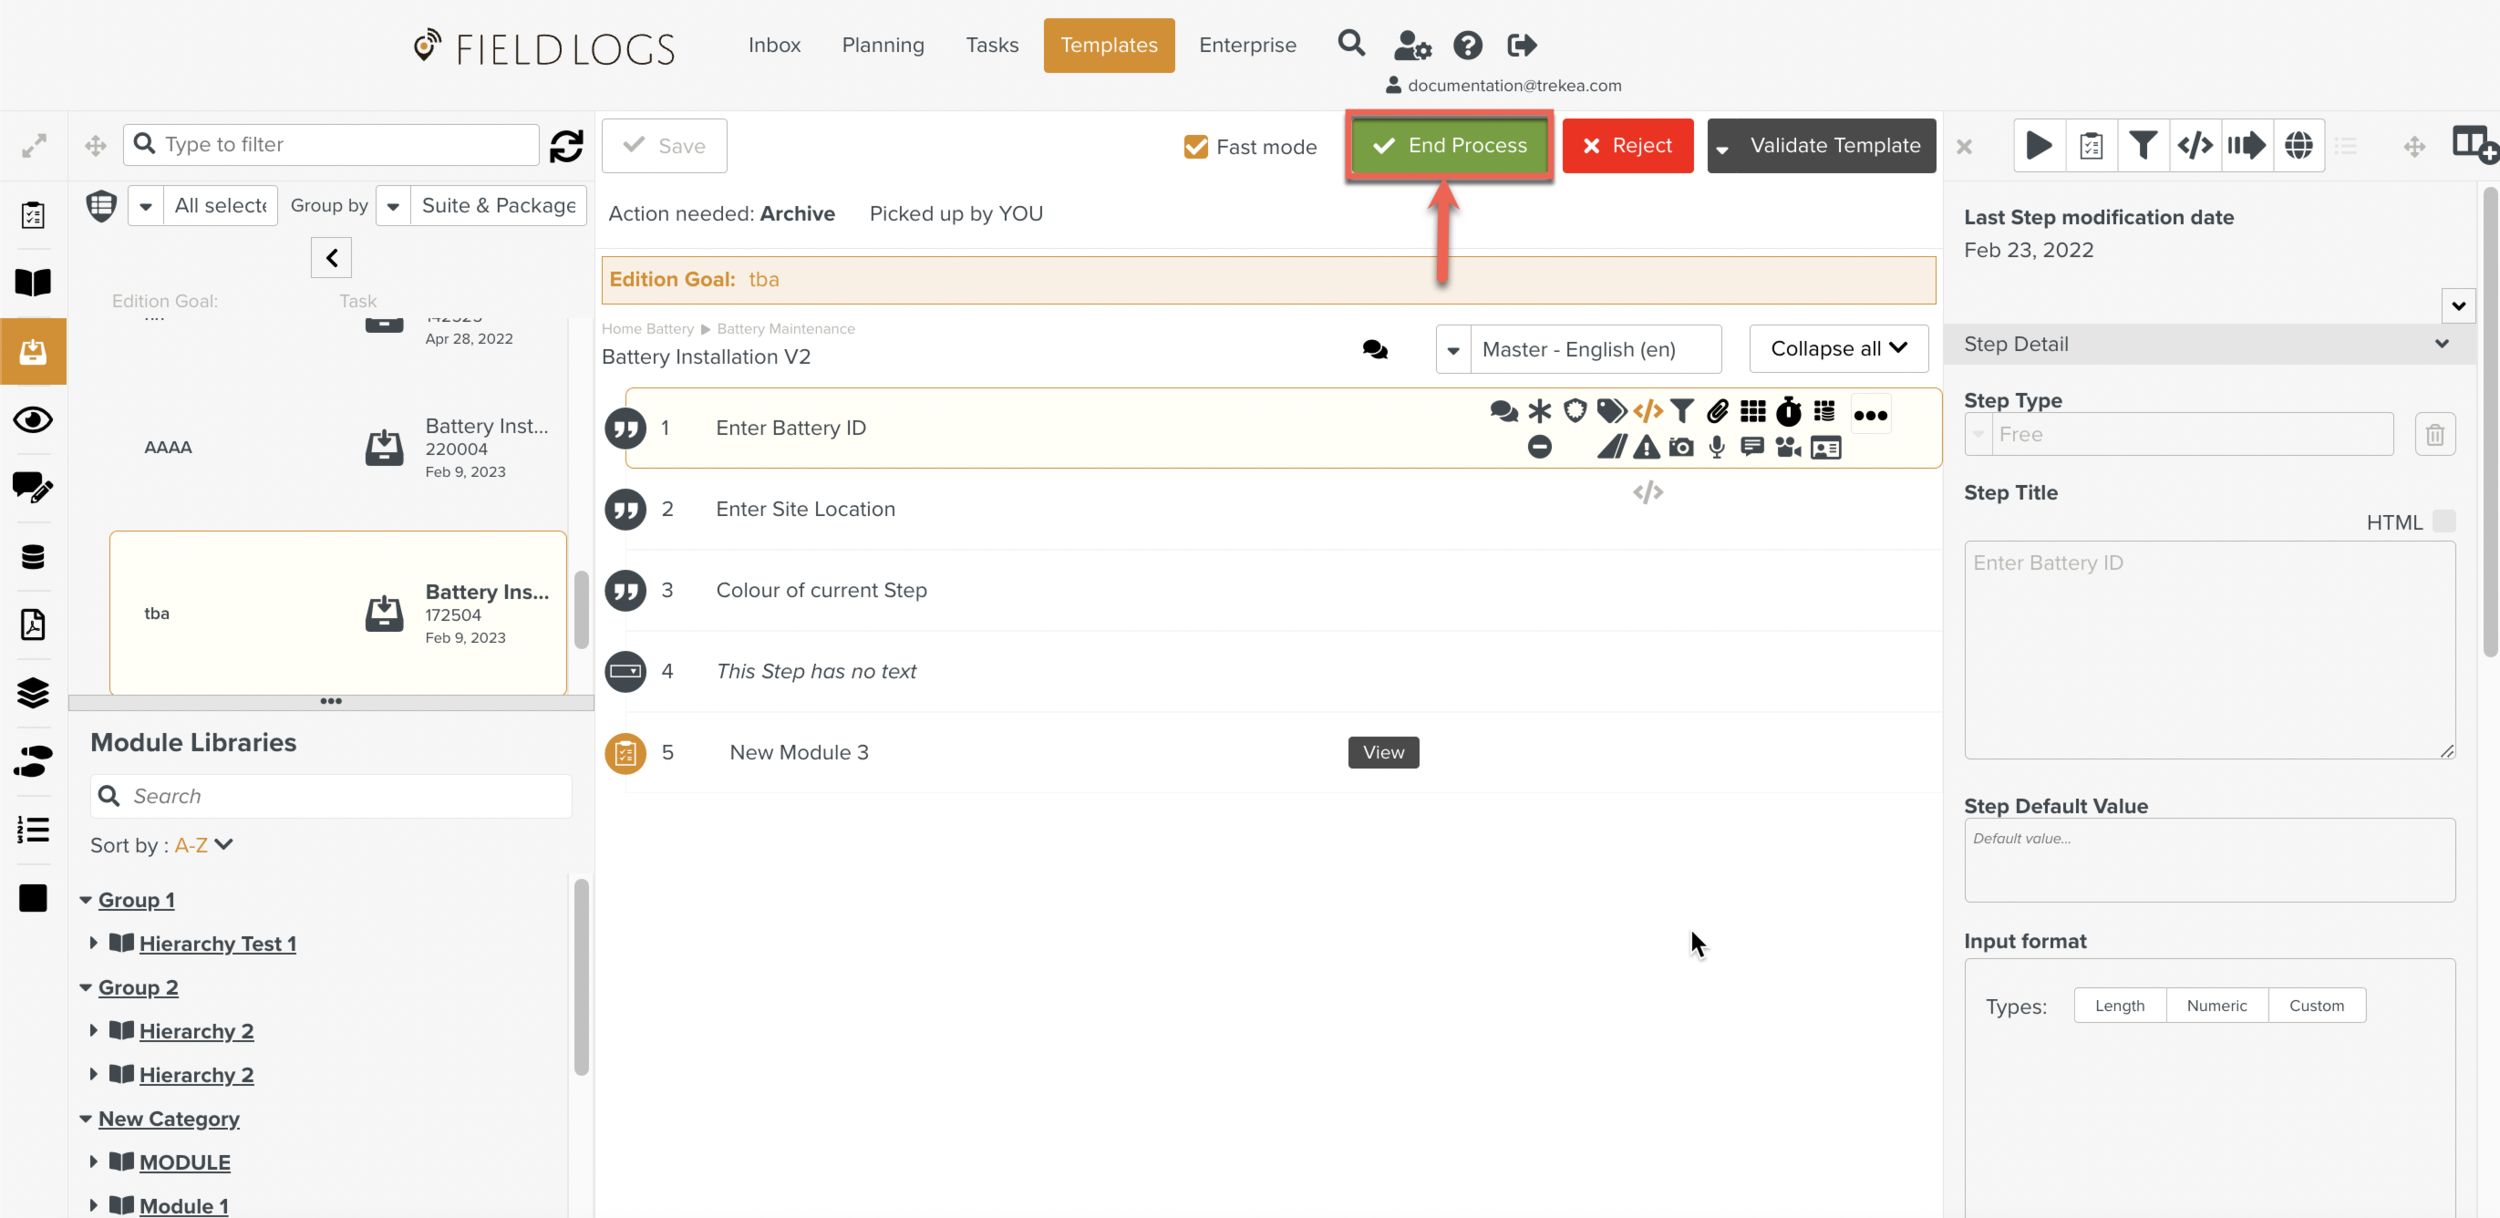Click the trash icon next to Step Type
This screenshot has height=1218, width=2500.
coord(2434,435)
